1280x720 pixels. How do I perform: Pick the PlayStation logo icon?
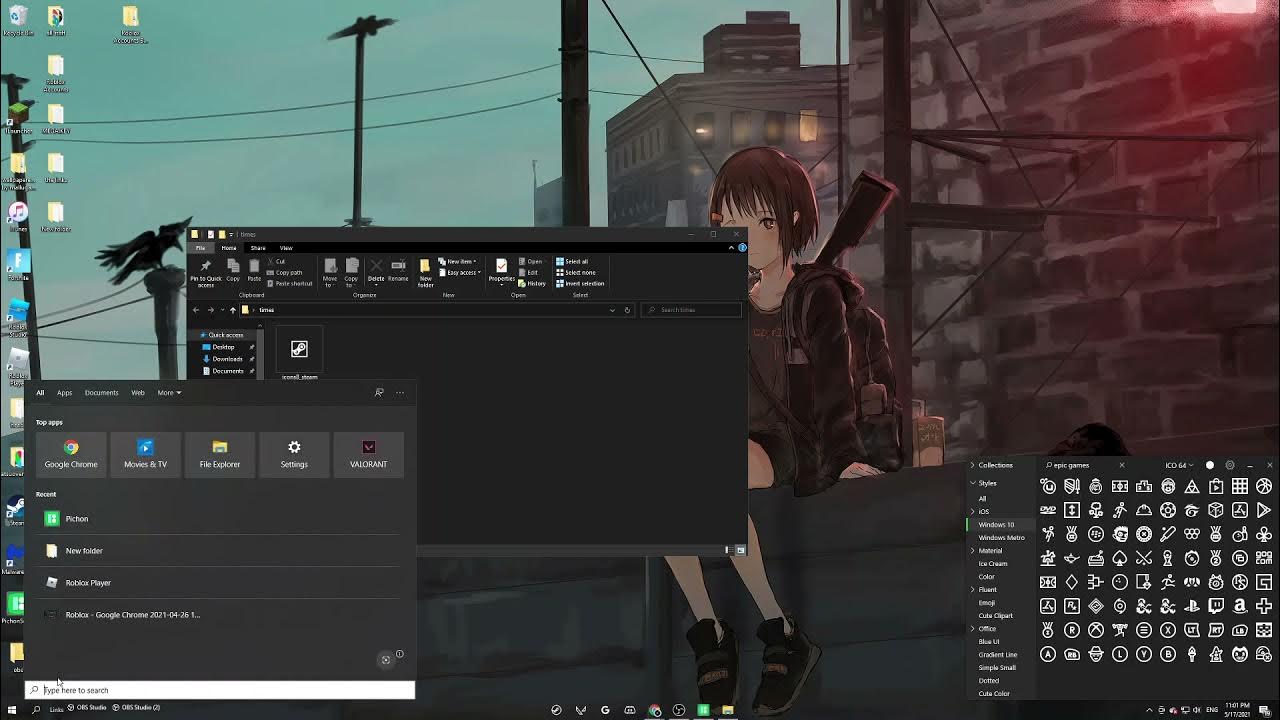click(x=1192, y=606)
